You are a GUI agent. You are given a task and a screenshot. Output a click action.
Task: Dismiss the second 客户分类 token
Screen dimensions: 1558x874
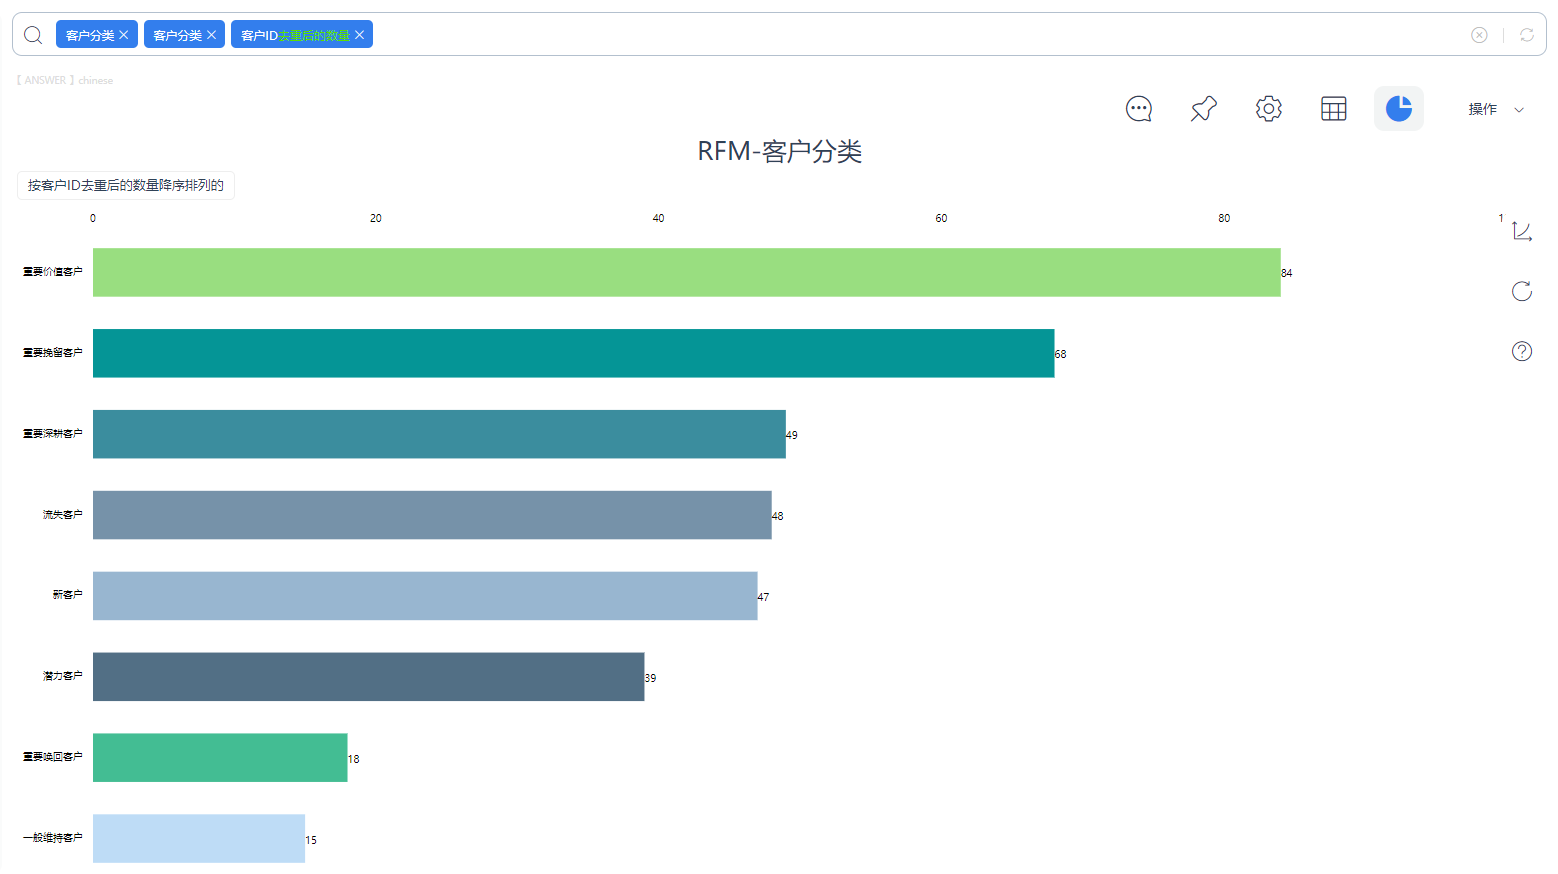point(212,33)
